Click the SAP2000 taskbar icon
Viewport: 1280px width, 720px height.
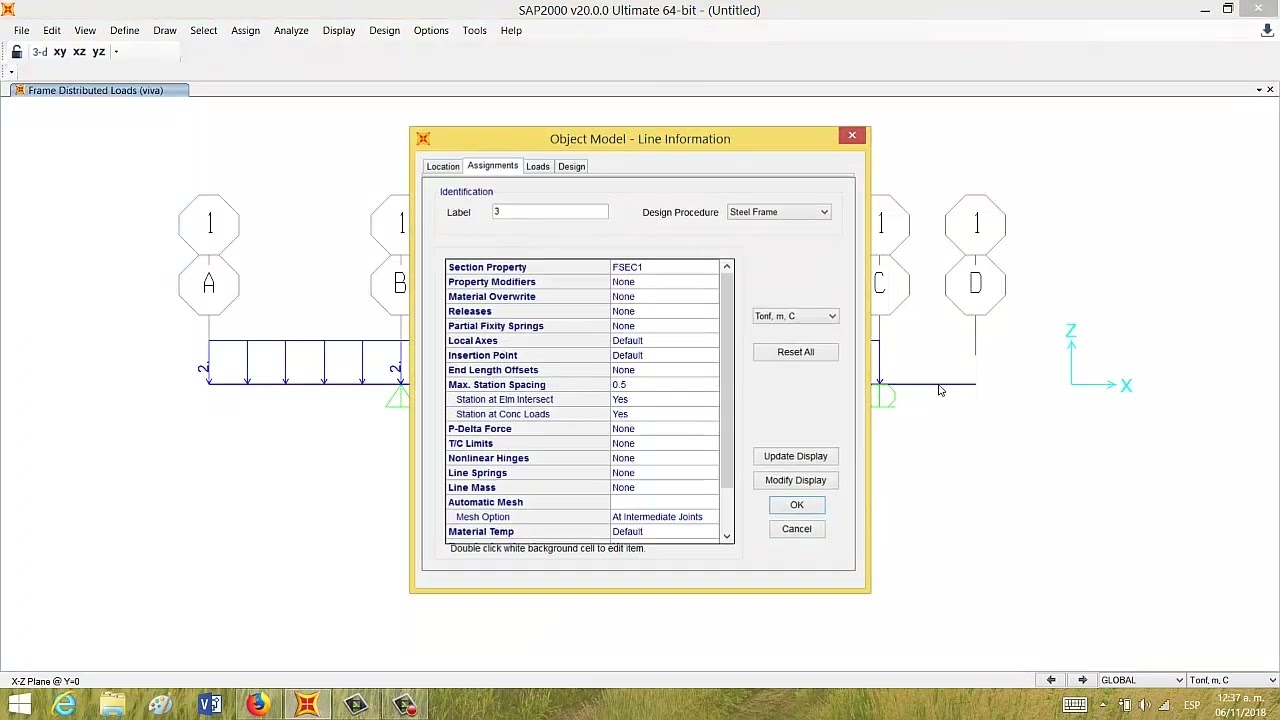307,705
